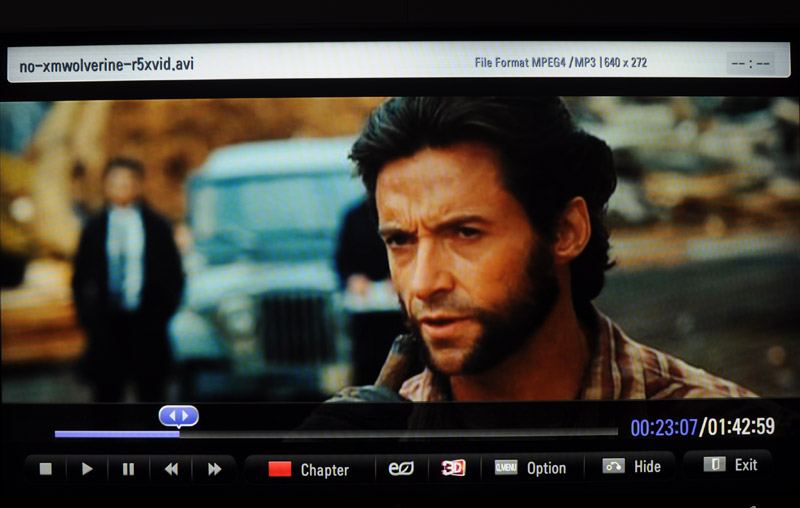Toggle the 3D mode icon

pos(454,467)
